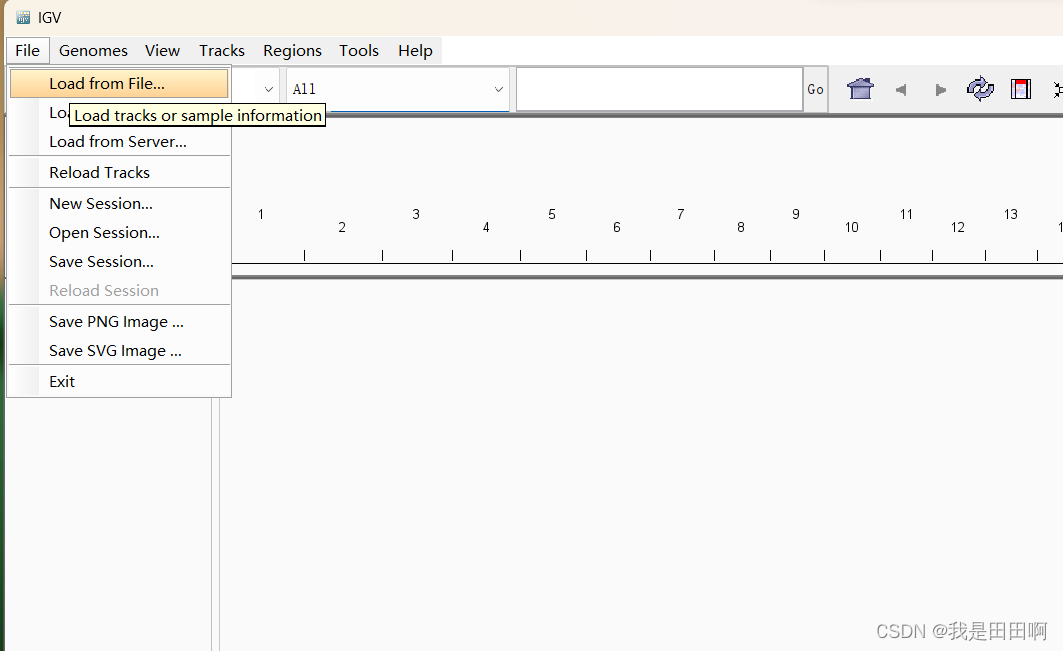Expand the genome selector dropdown arrow
The image size is (1063, 651).
coord(268,89)
